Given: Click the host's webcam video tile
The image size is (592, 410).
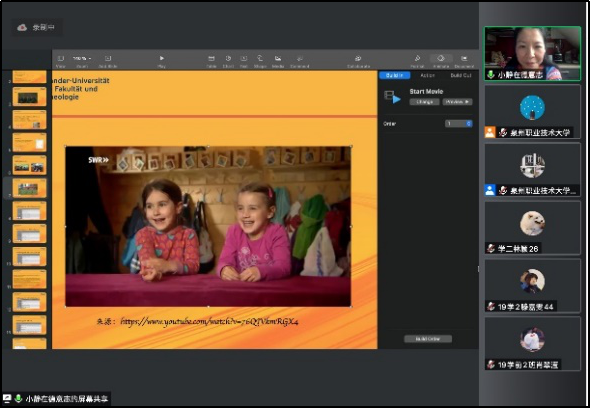Looking at the screenshot, I should (x=532, y=54).
